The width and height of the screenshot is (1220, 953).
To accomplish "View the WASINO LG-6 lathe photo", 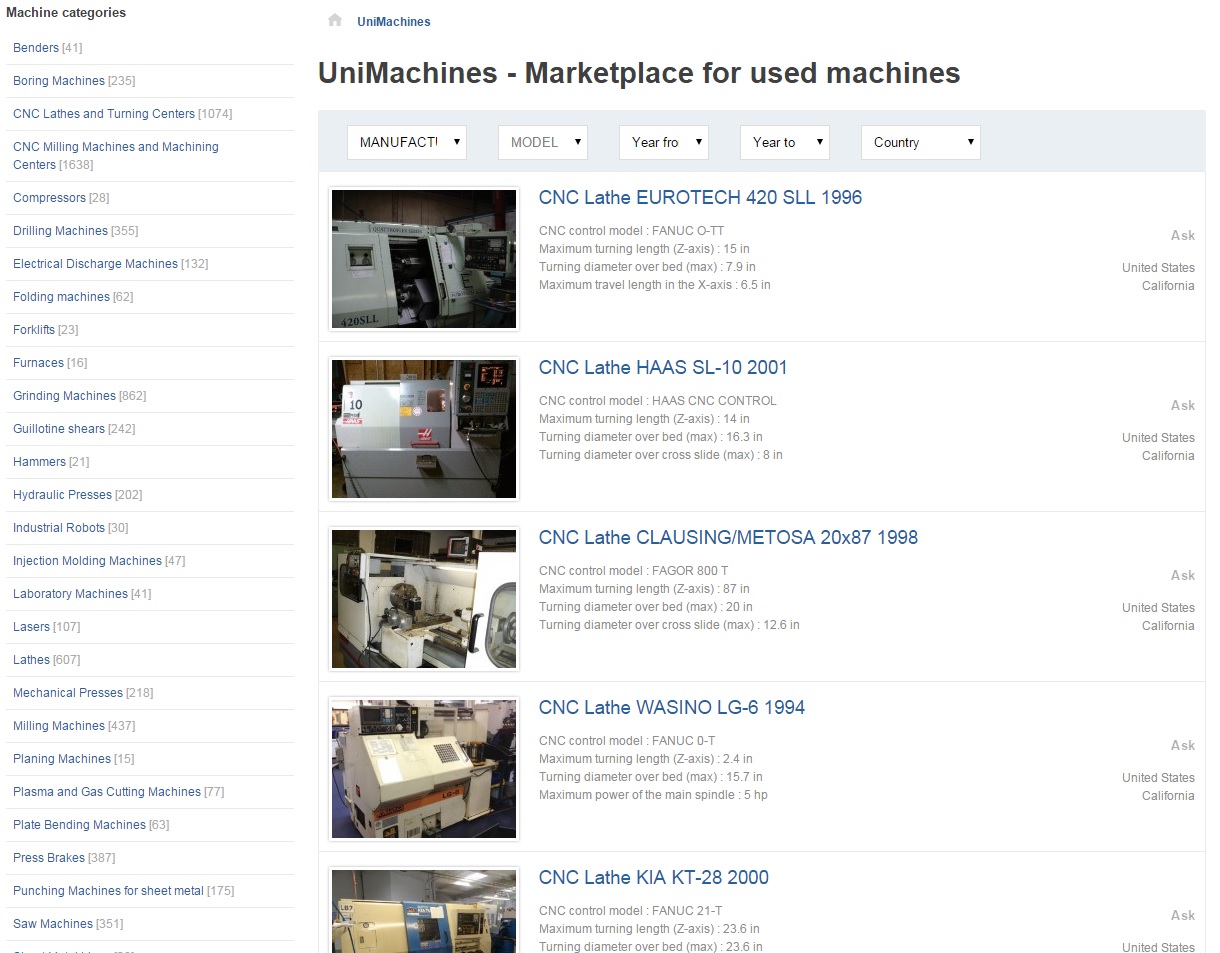I will click(424, 769).
